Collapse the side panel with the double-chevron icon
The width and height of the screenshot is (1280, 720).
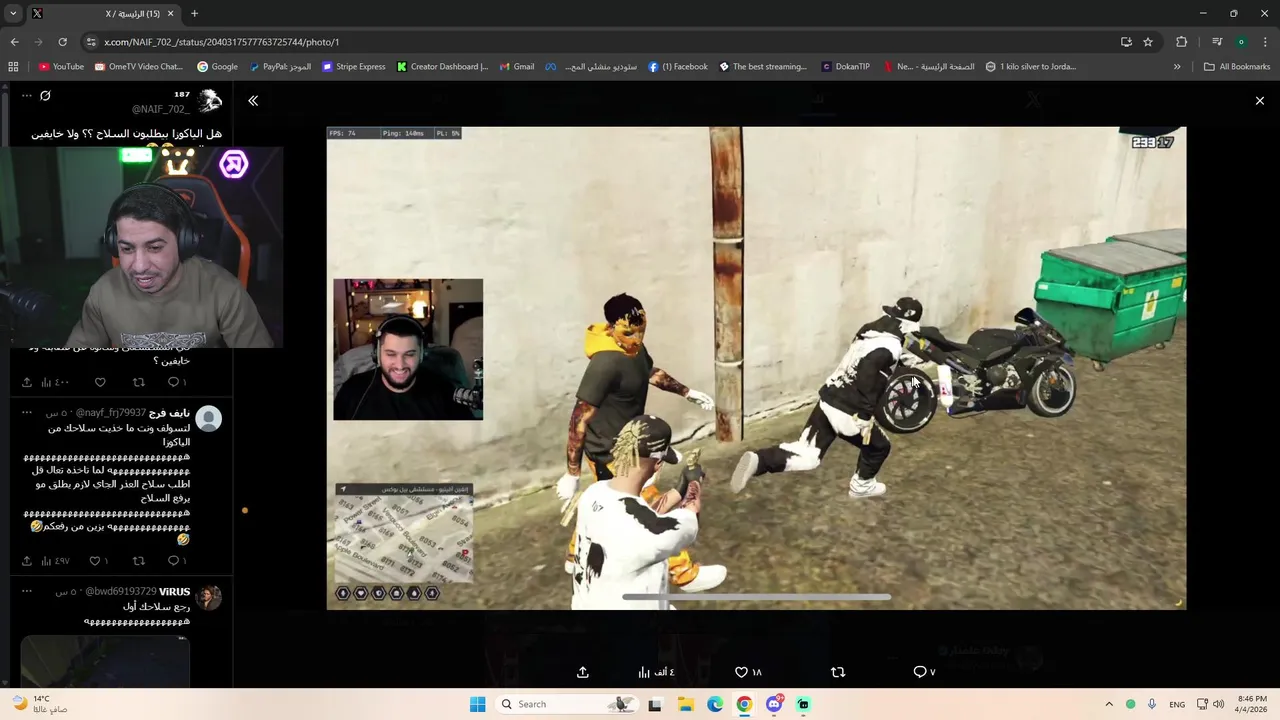click(x=253, y=101)
